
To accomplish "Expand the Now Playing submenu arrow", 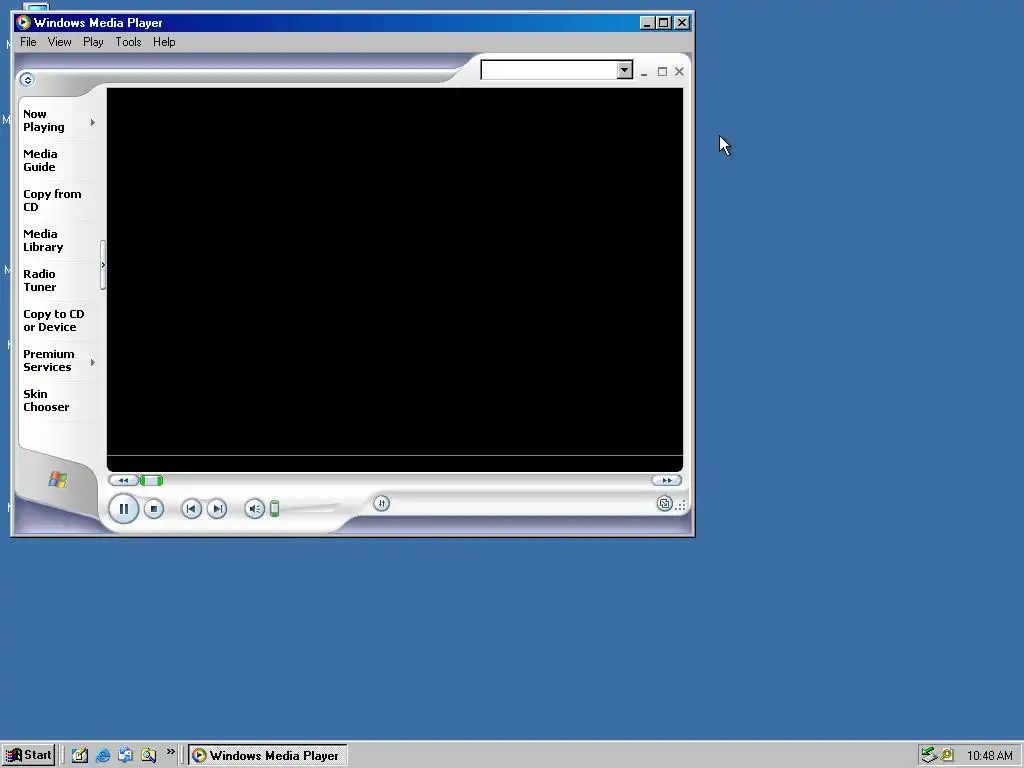I will click(x=93, y=122).
